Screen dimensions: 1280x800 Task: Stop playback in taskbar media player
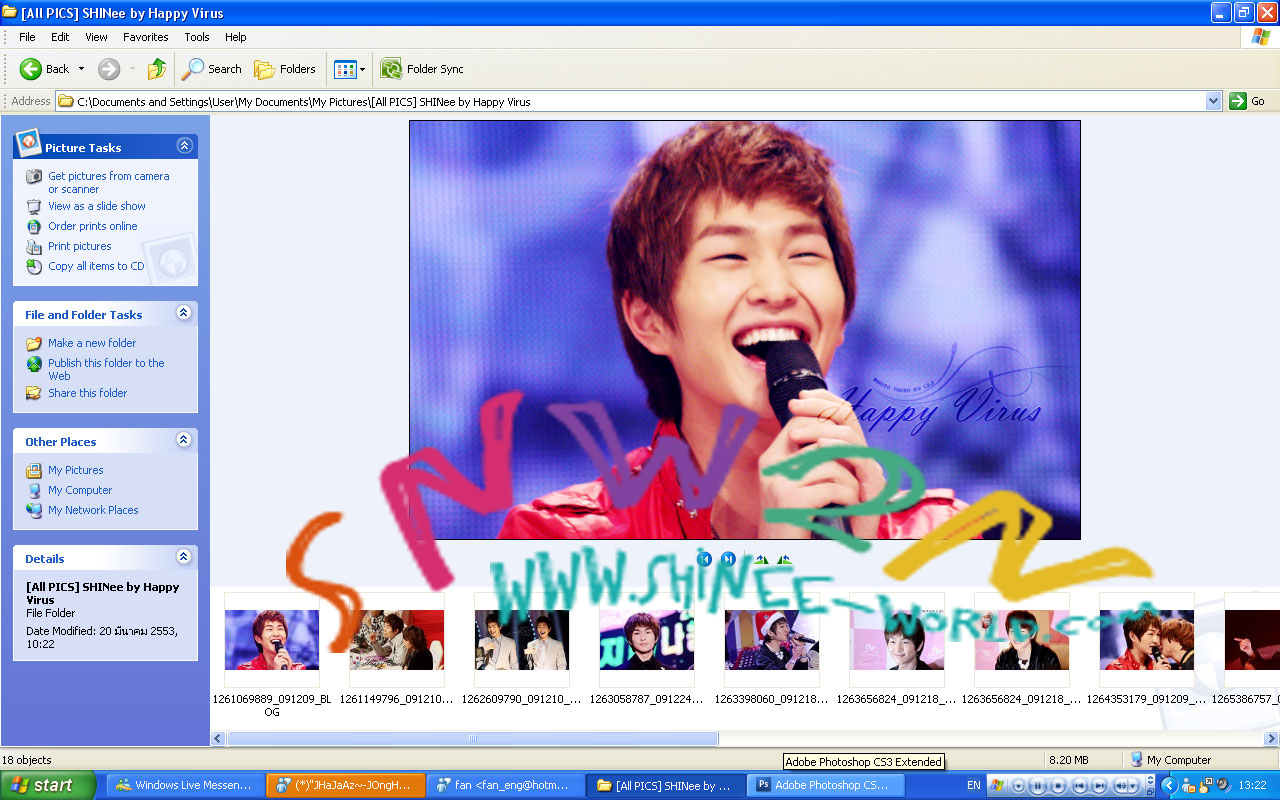point(1058,786)
